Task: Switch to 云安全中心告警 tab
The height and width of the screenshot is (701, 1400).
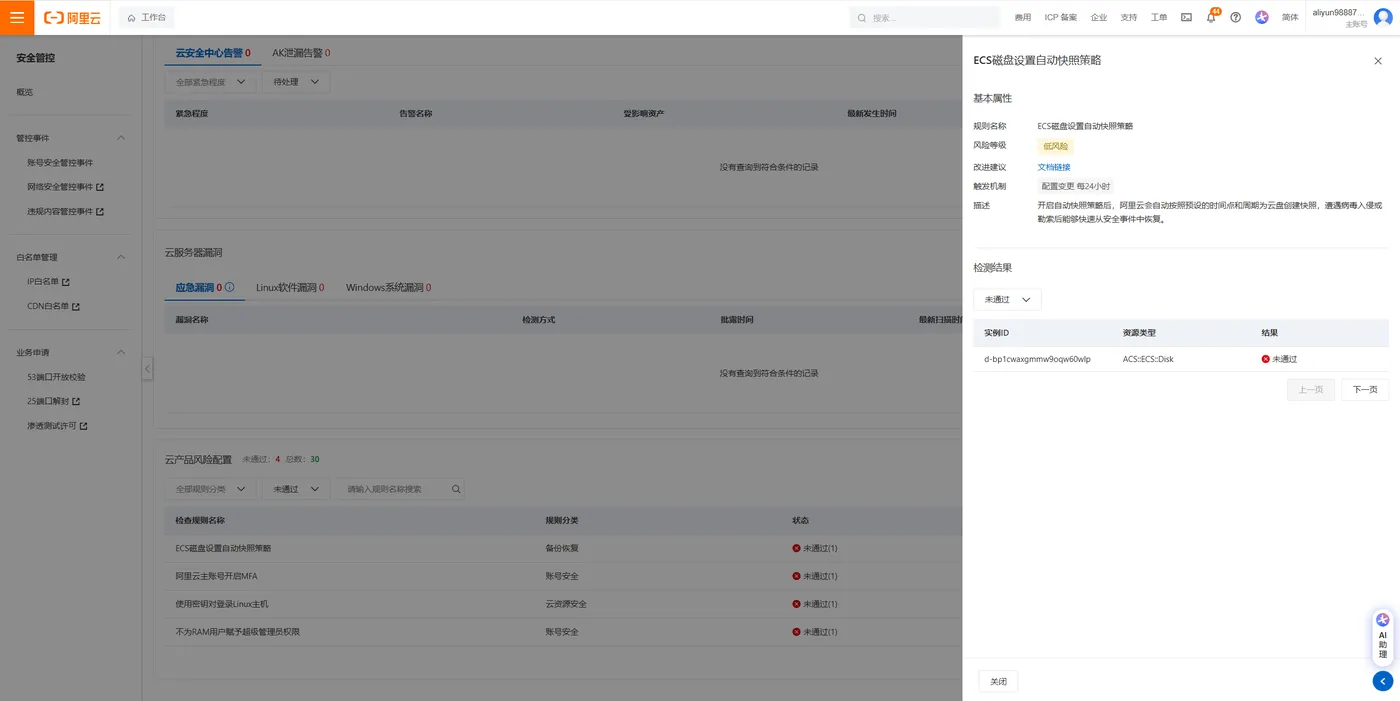Action: [213, 53]
